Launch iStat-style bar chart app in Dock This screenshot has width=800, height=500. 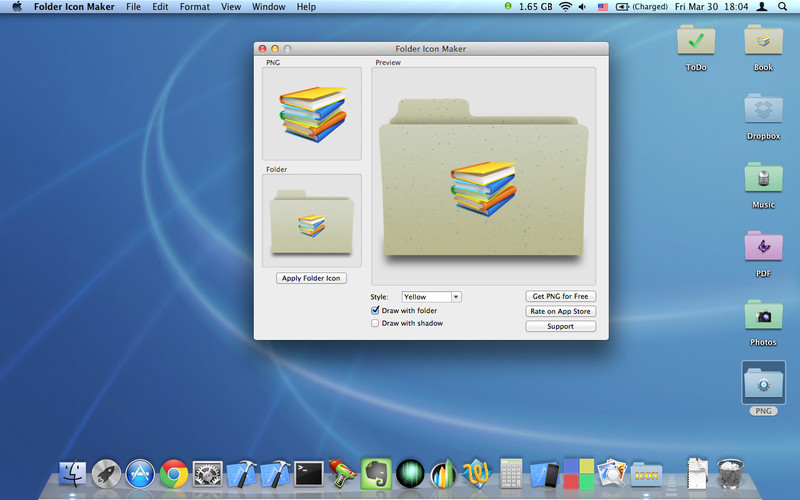[x=443, y=474]
